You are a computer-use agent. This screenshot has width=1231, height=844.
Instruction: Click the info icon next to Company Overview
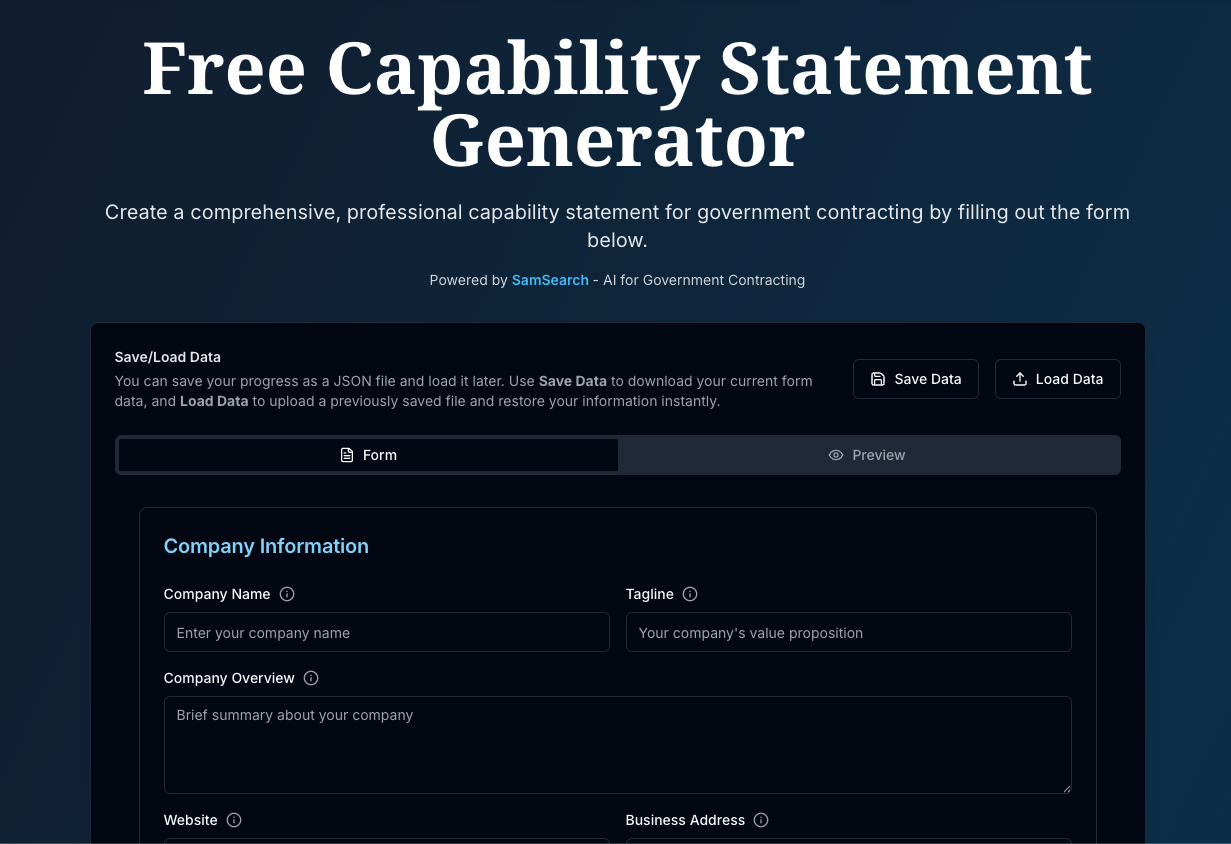(x=311, y=678)
